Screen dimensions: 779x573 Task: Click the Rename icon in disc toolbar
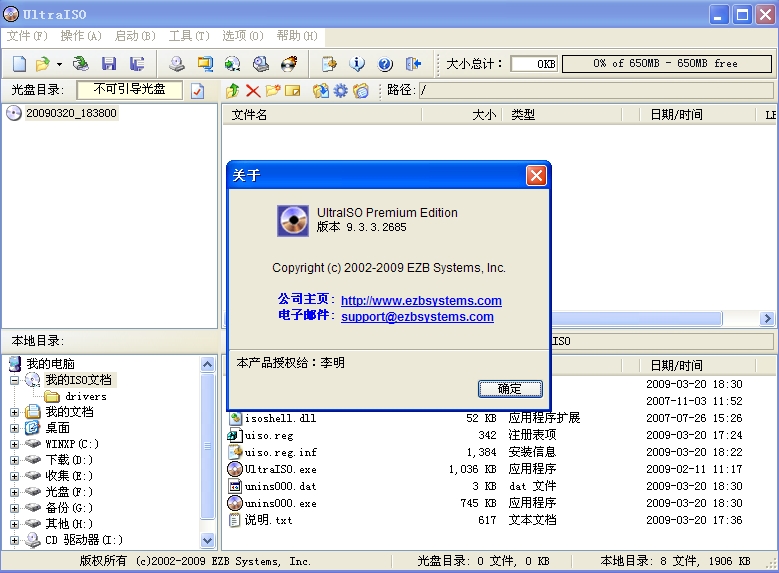[x=293, y=90]
